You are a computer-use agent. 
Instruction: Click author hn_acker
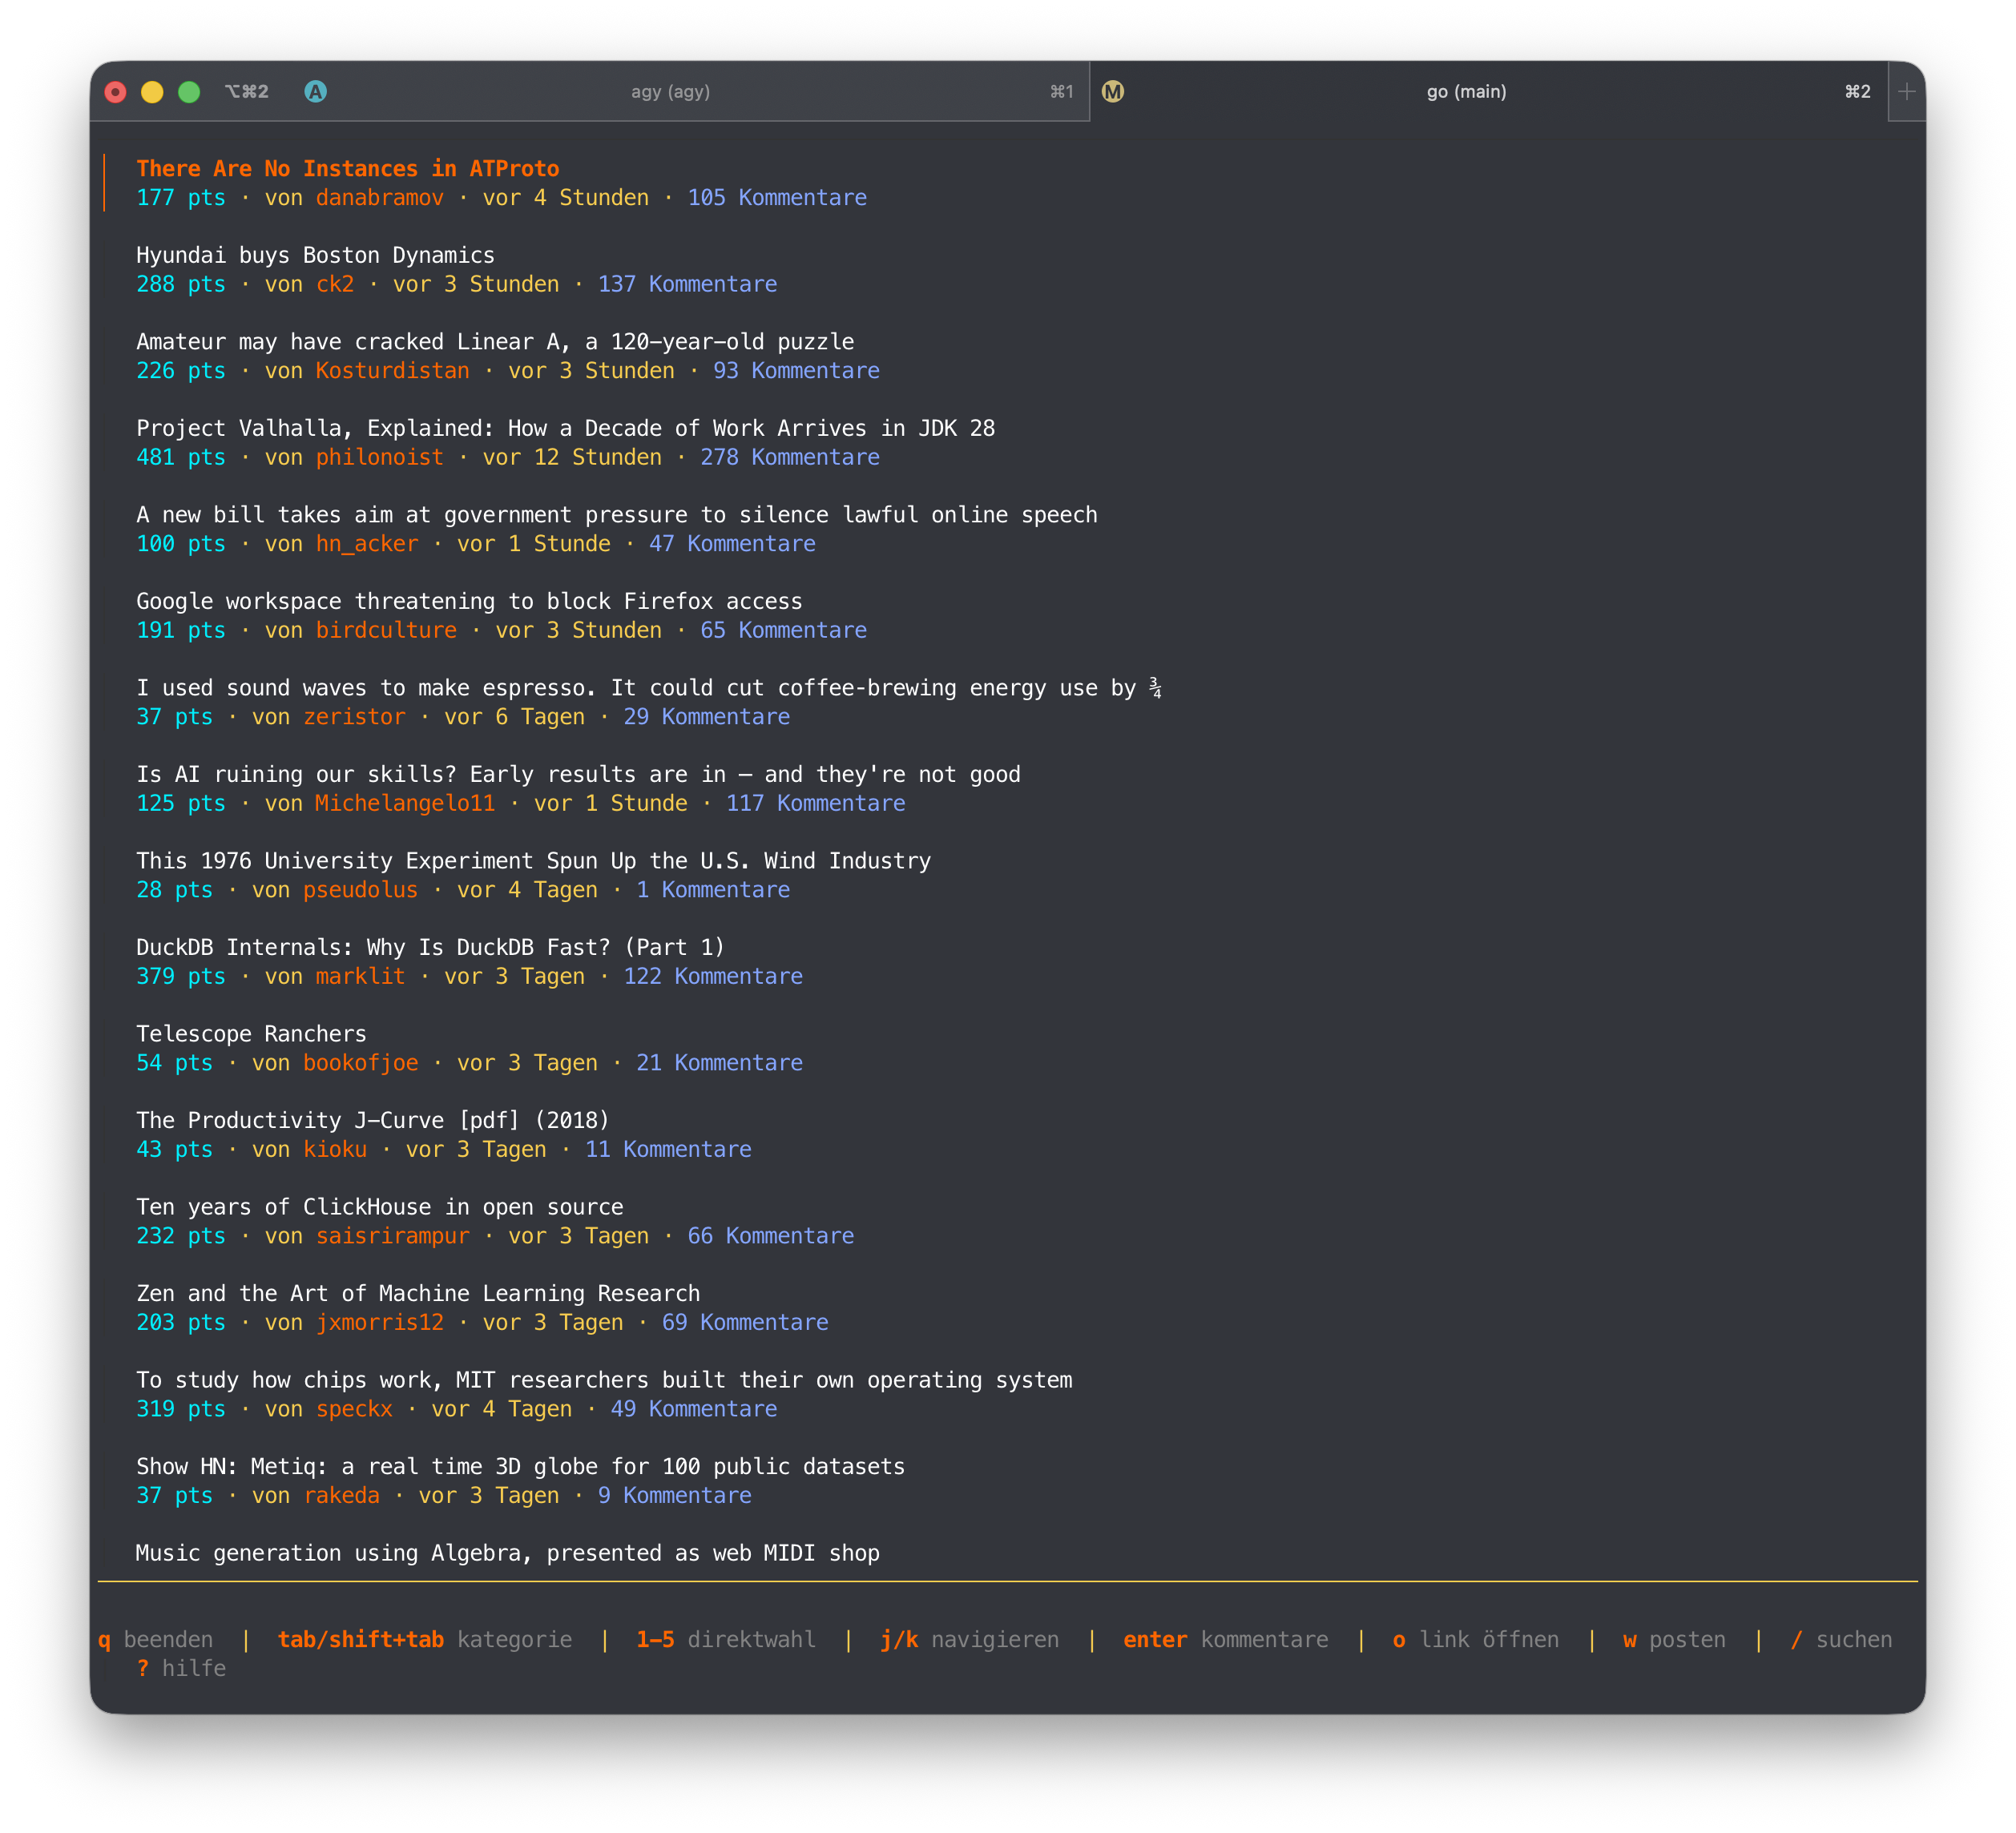(367, 543)
